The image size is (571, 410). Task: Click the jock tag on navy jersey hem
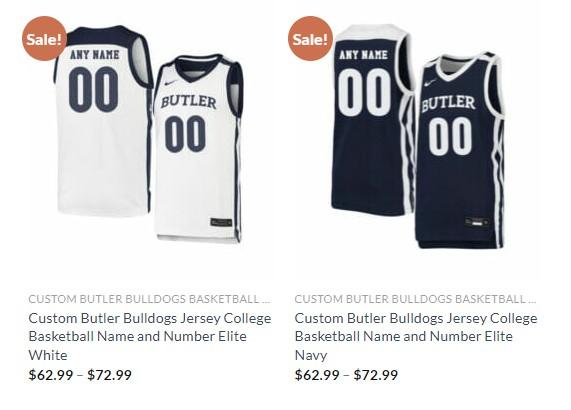[x=477, y=222]
